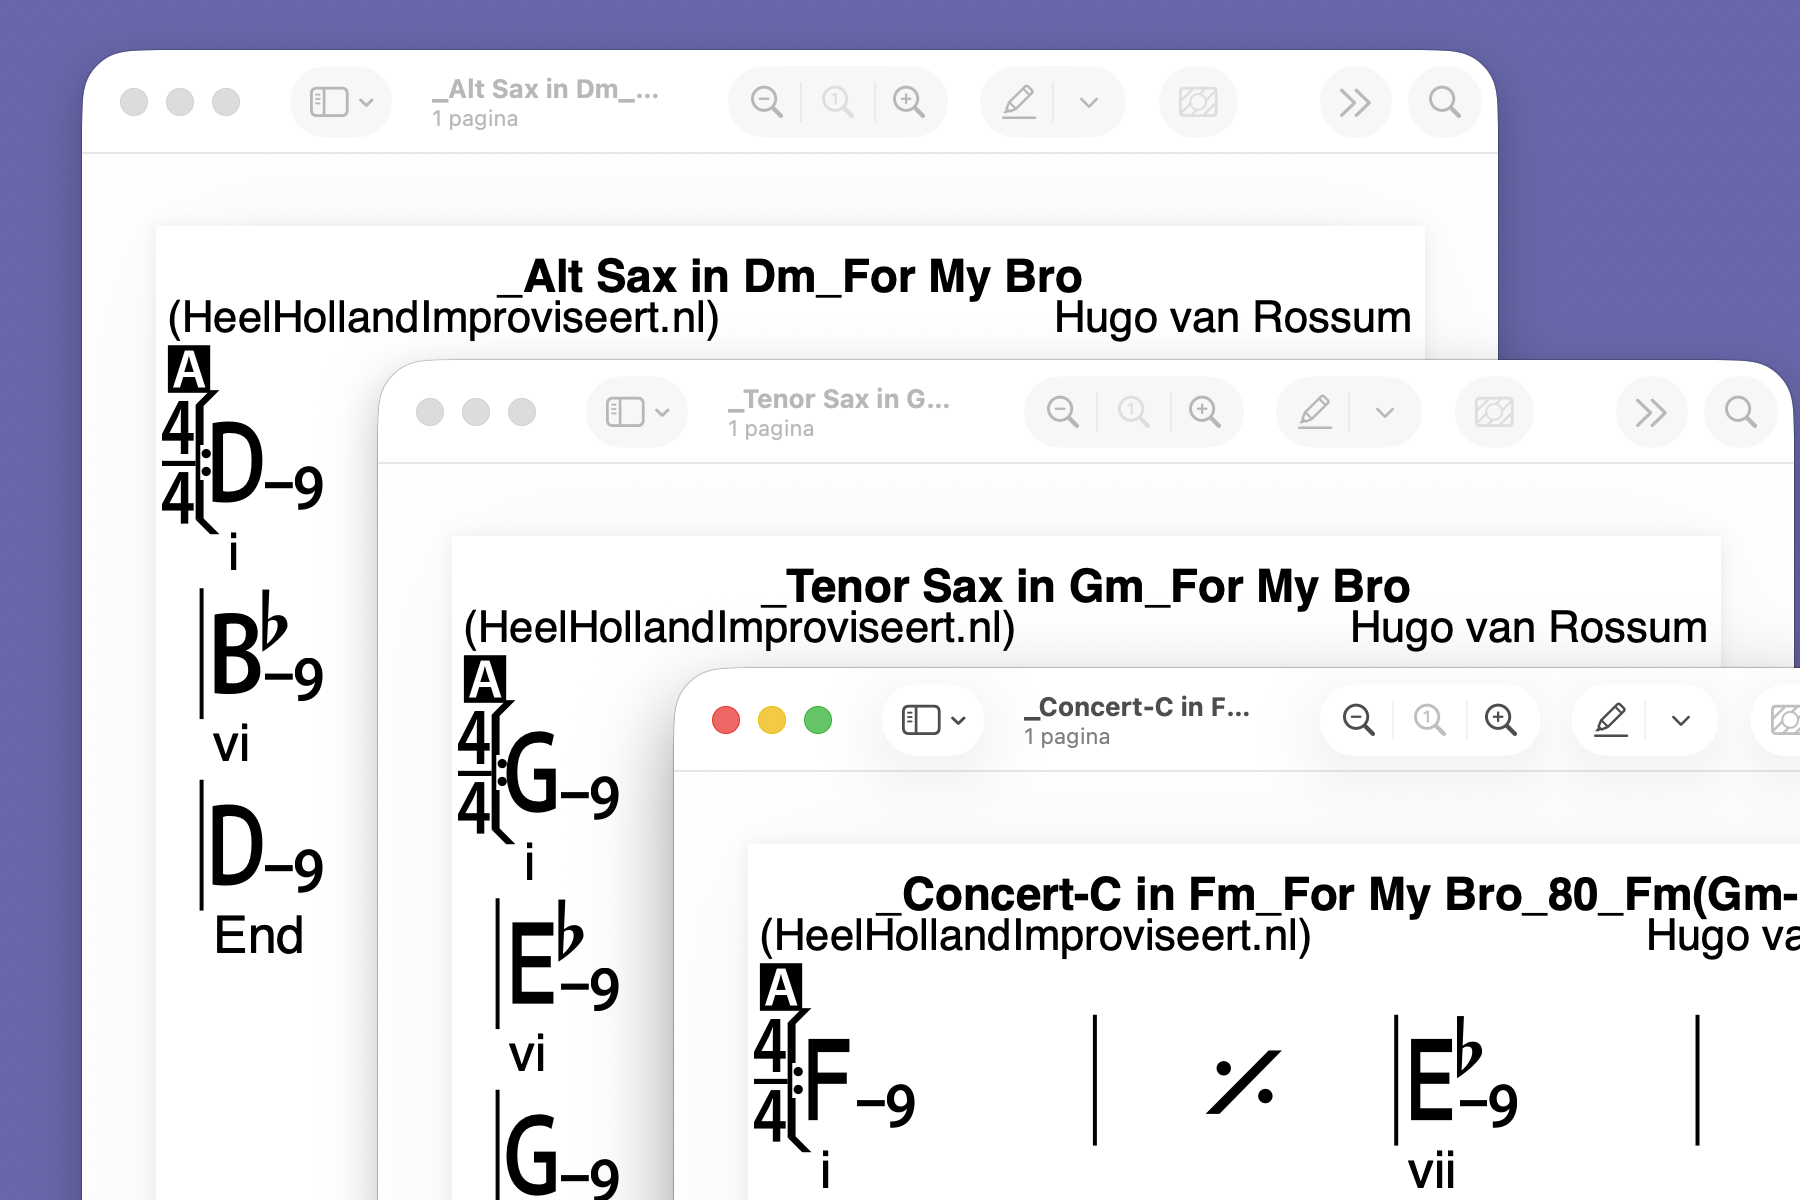Click the form-fill icon in Tenor Sax window

pos(1494,412)
